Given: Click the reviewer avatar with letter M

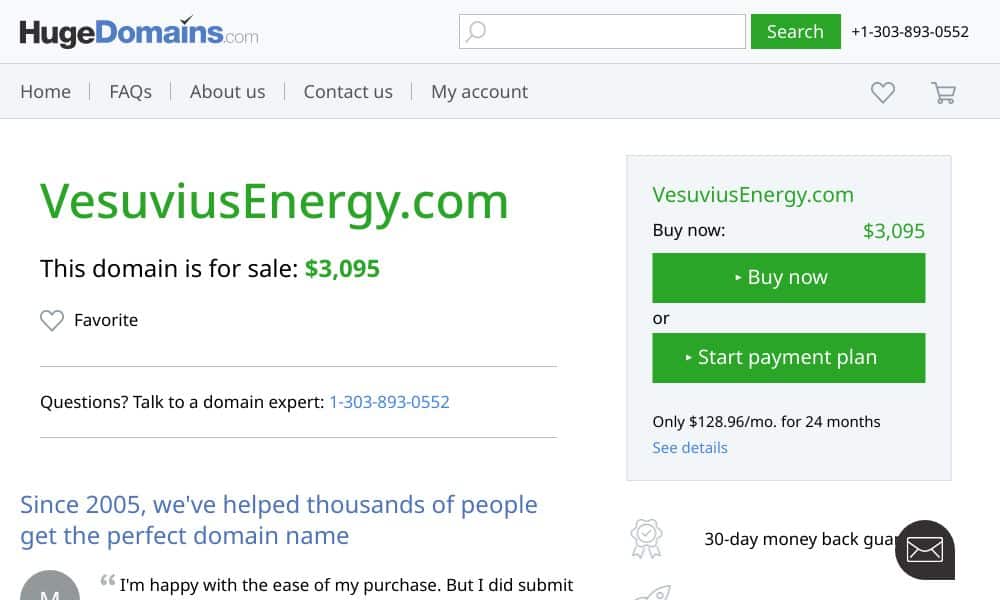Looking at the screenshot, I should click(x=50, y=587).
